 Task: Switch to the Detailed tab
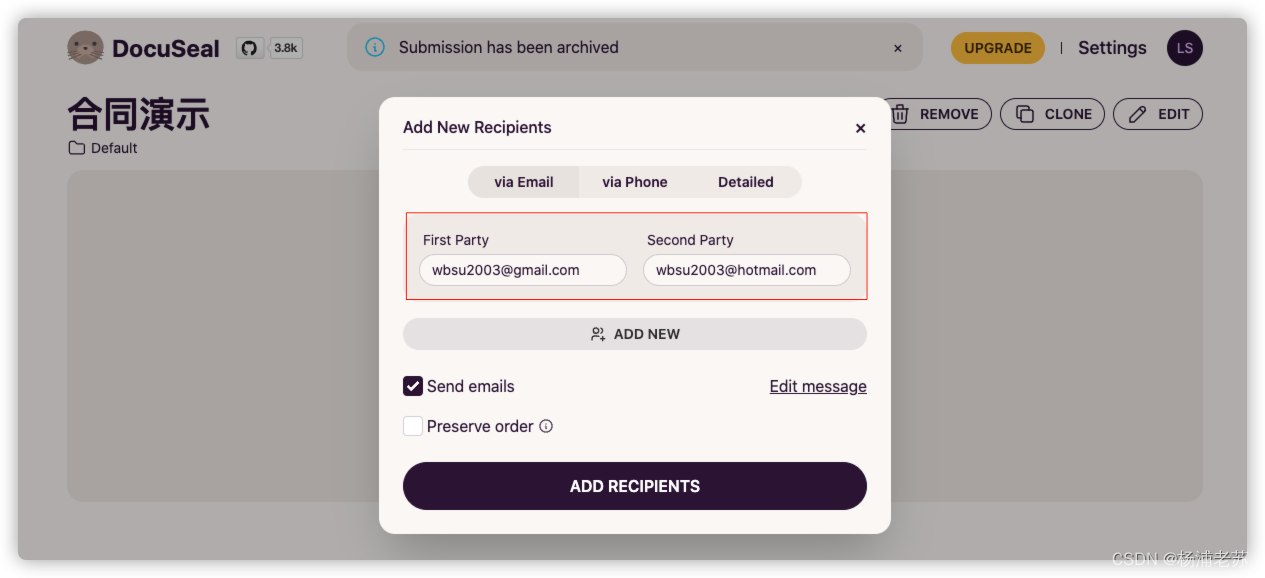point(746,182)
